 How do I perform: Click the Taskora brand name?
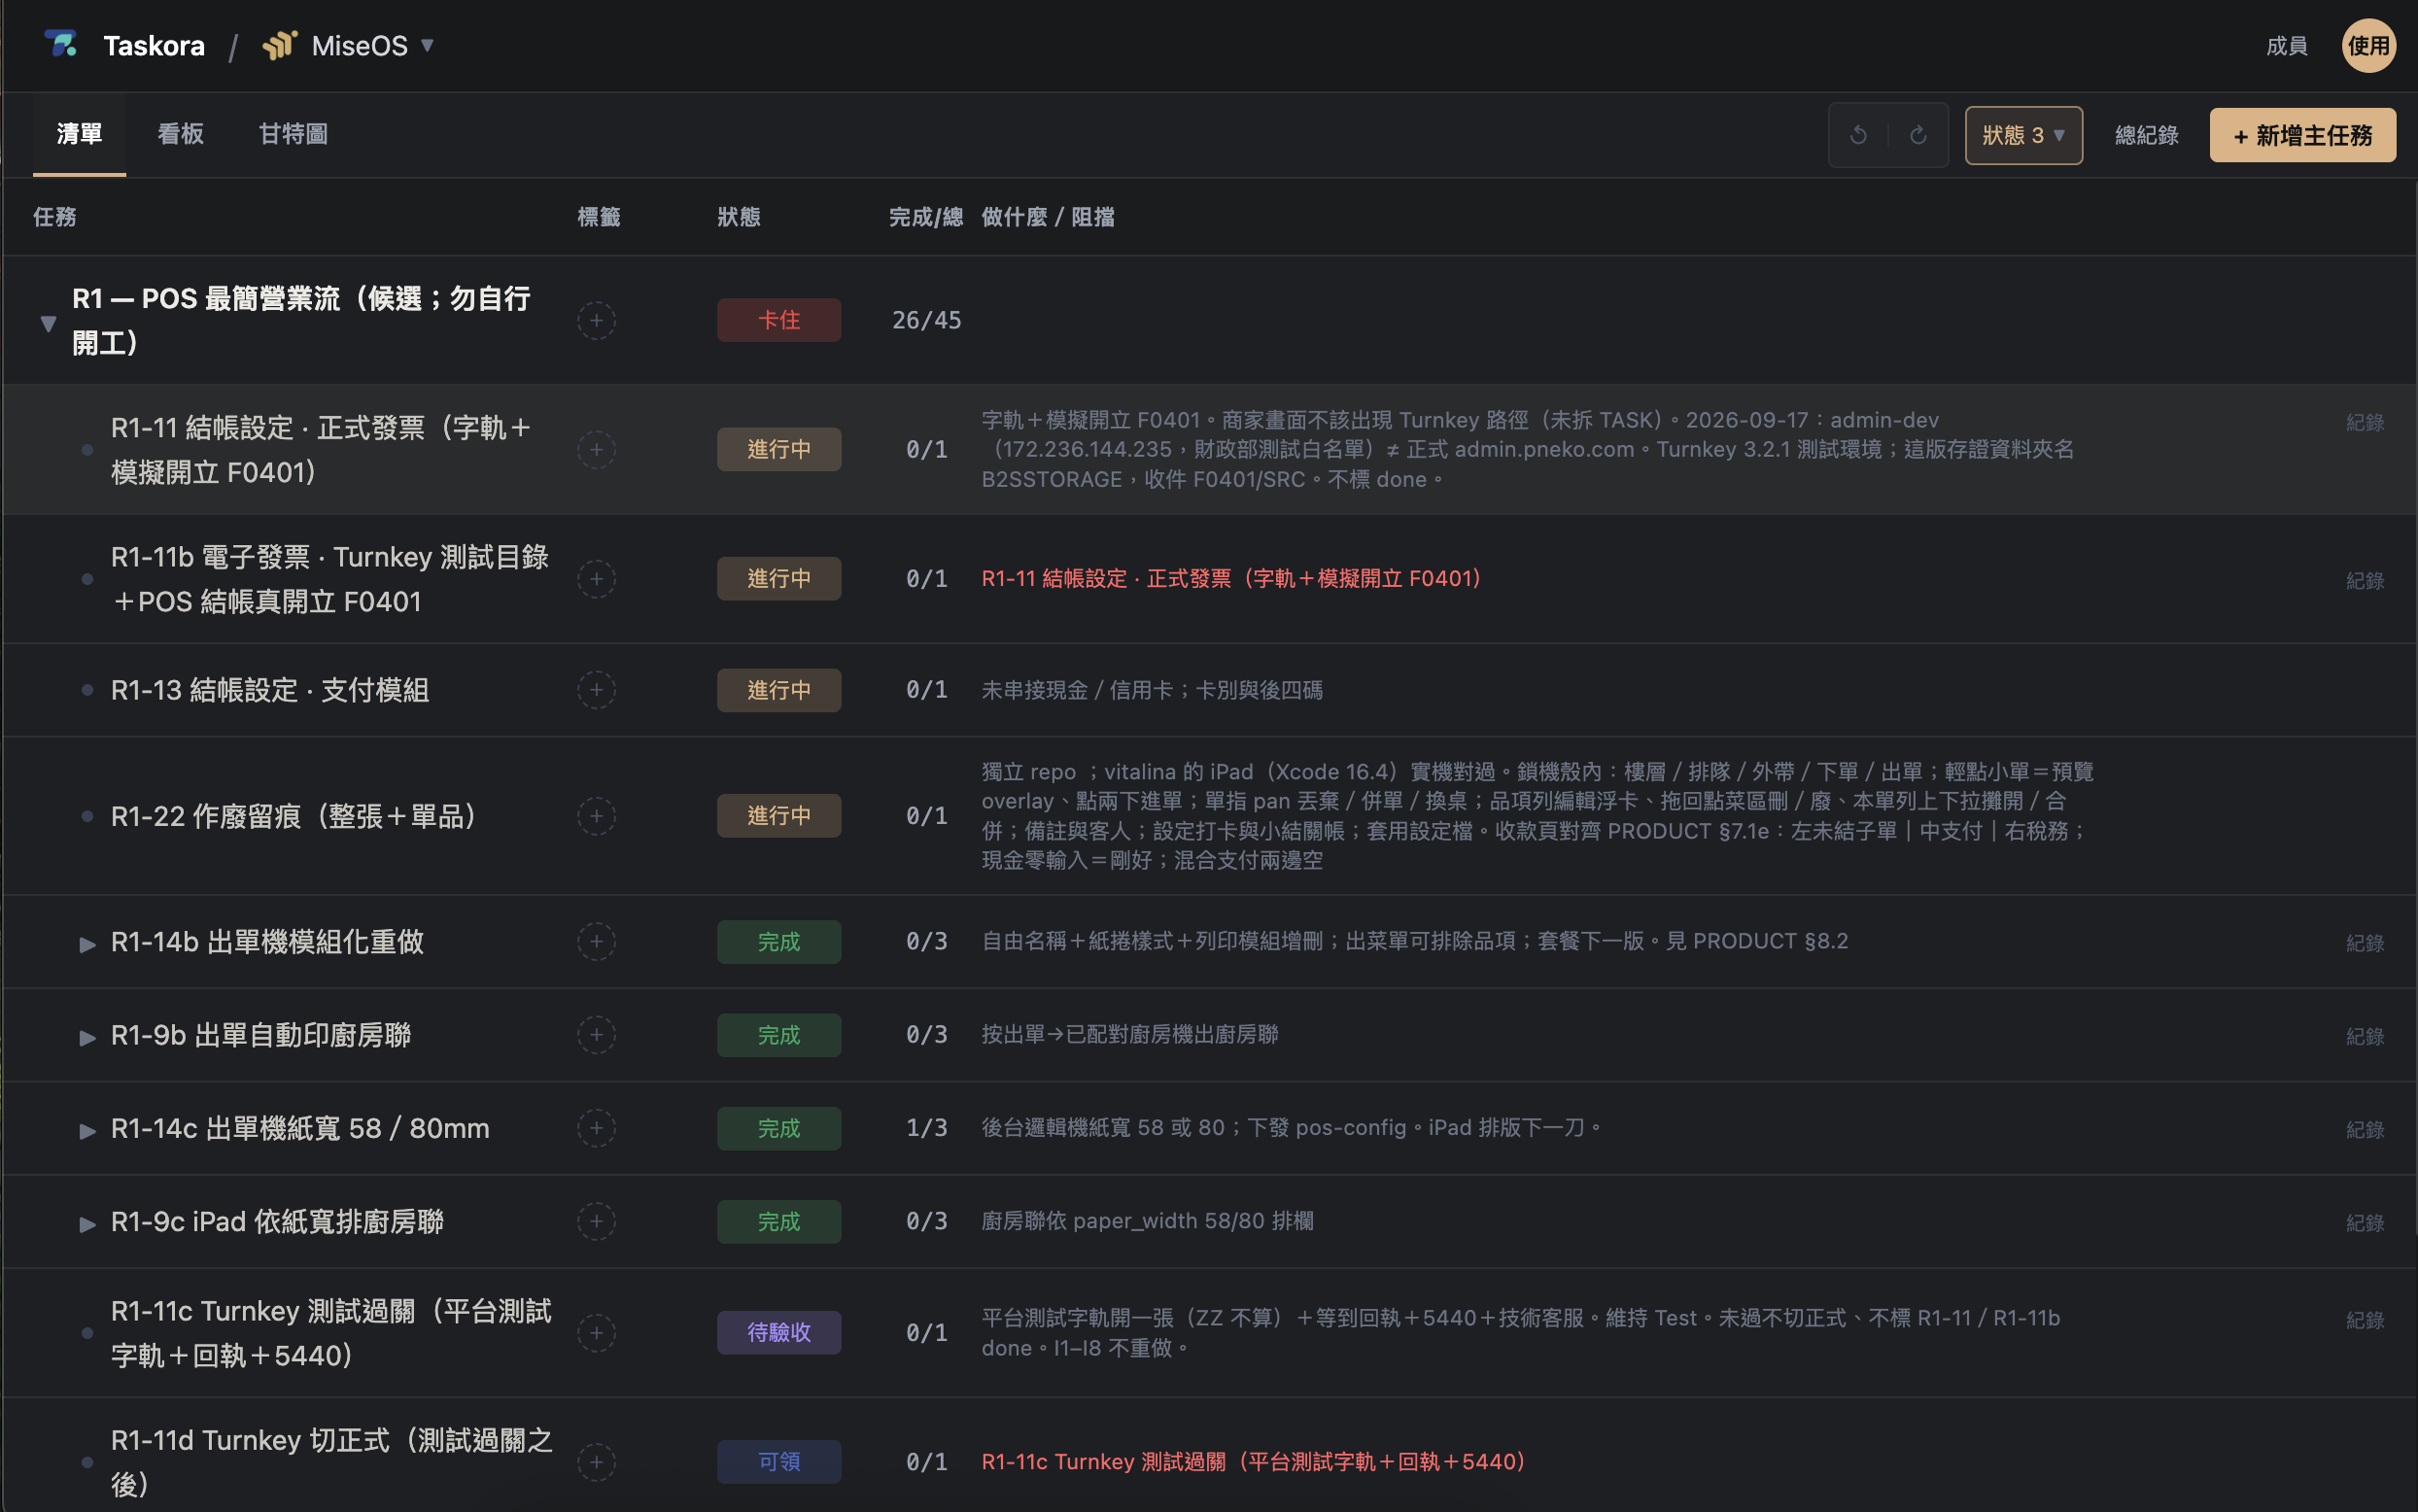tap(154, 45)
